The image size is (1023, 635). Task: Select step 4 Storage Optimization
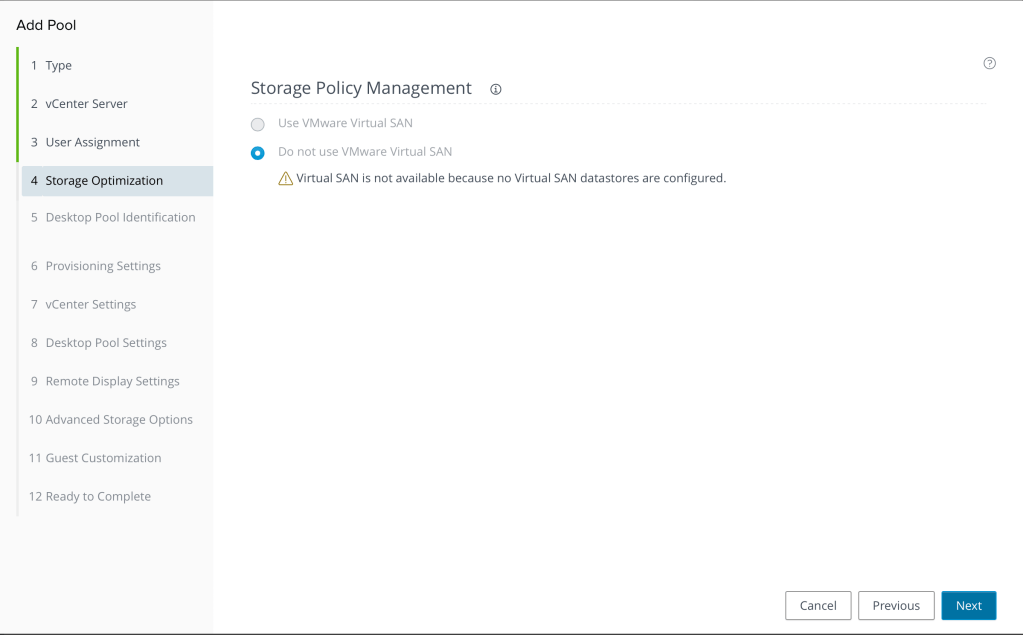104,181
